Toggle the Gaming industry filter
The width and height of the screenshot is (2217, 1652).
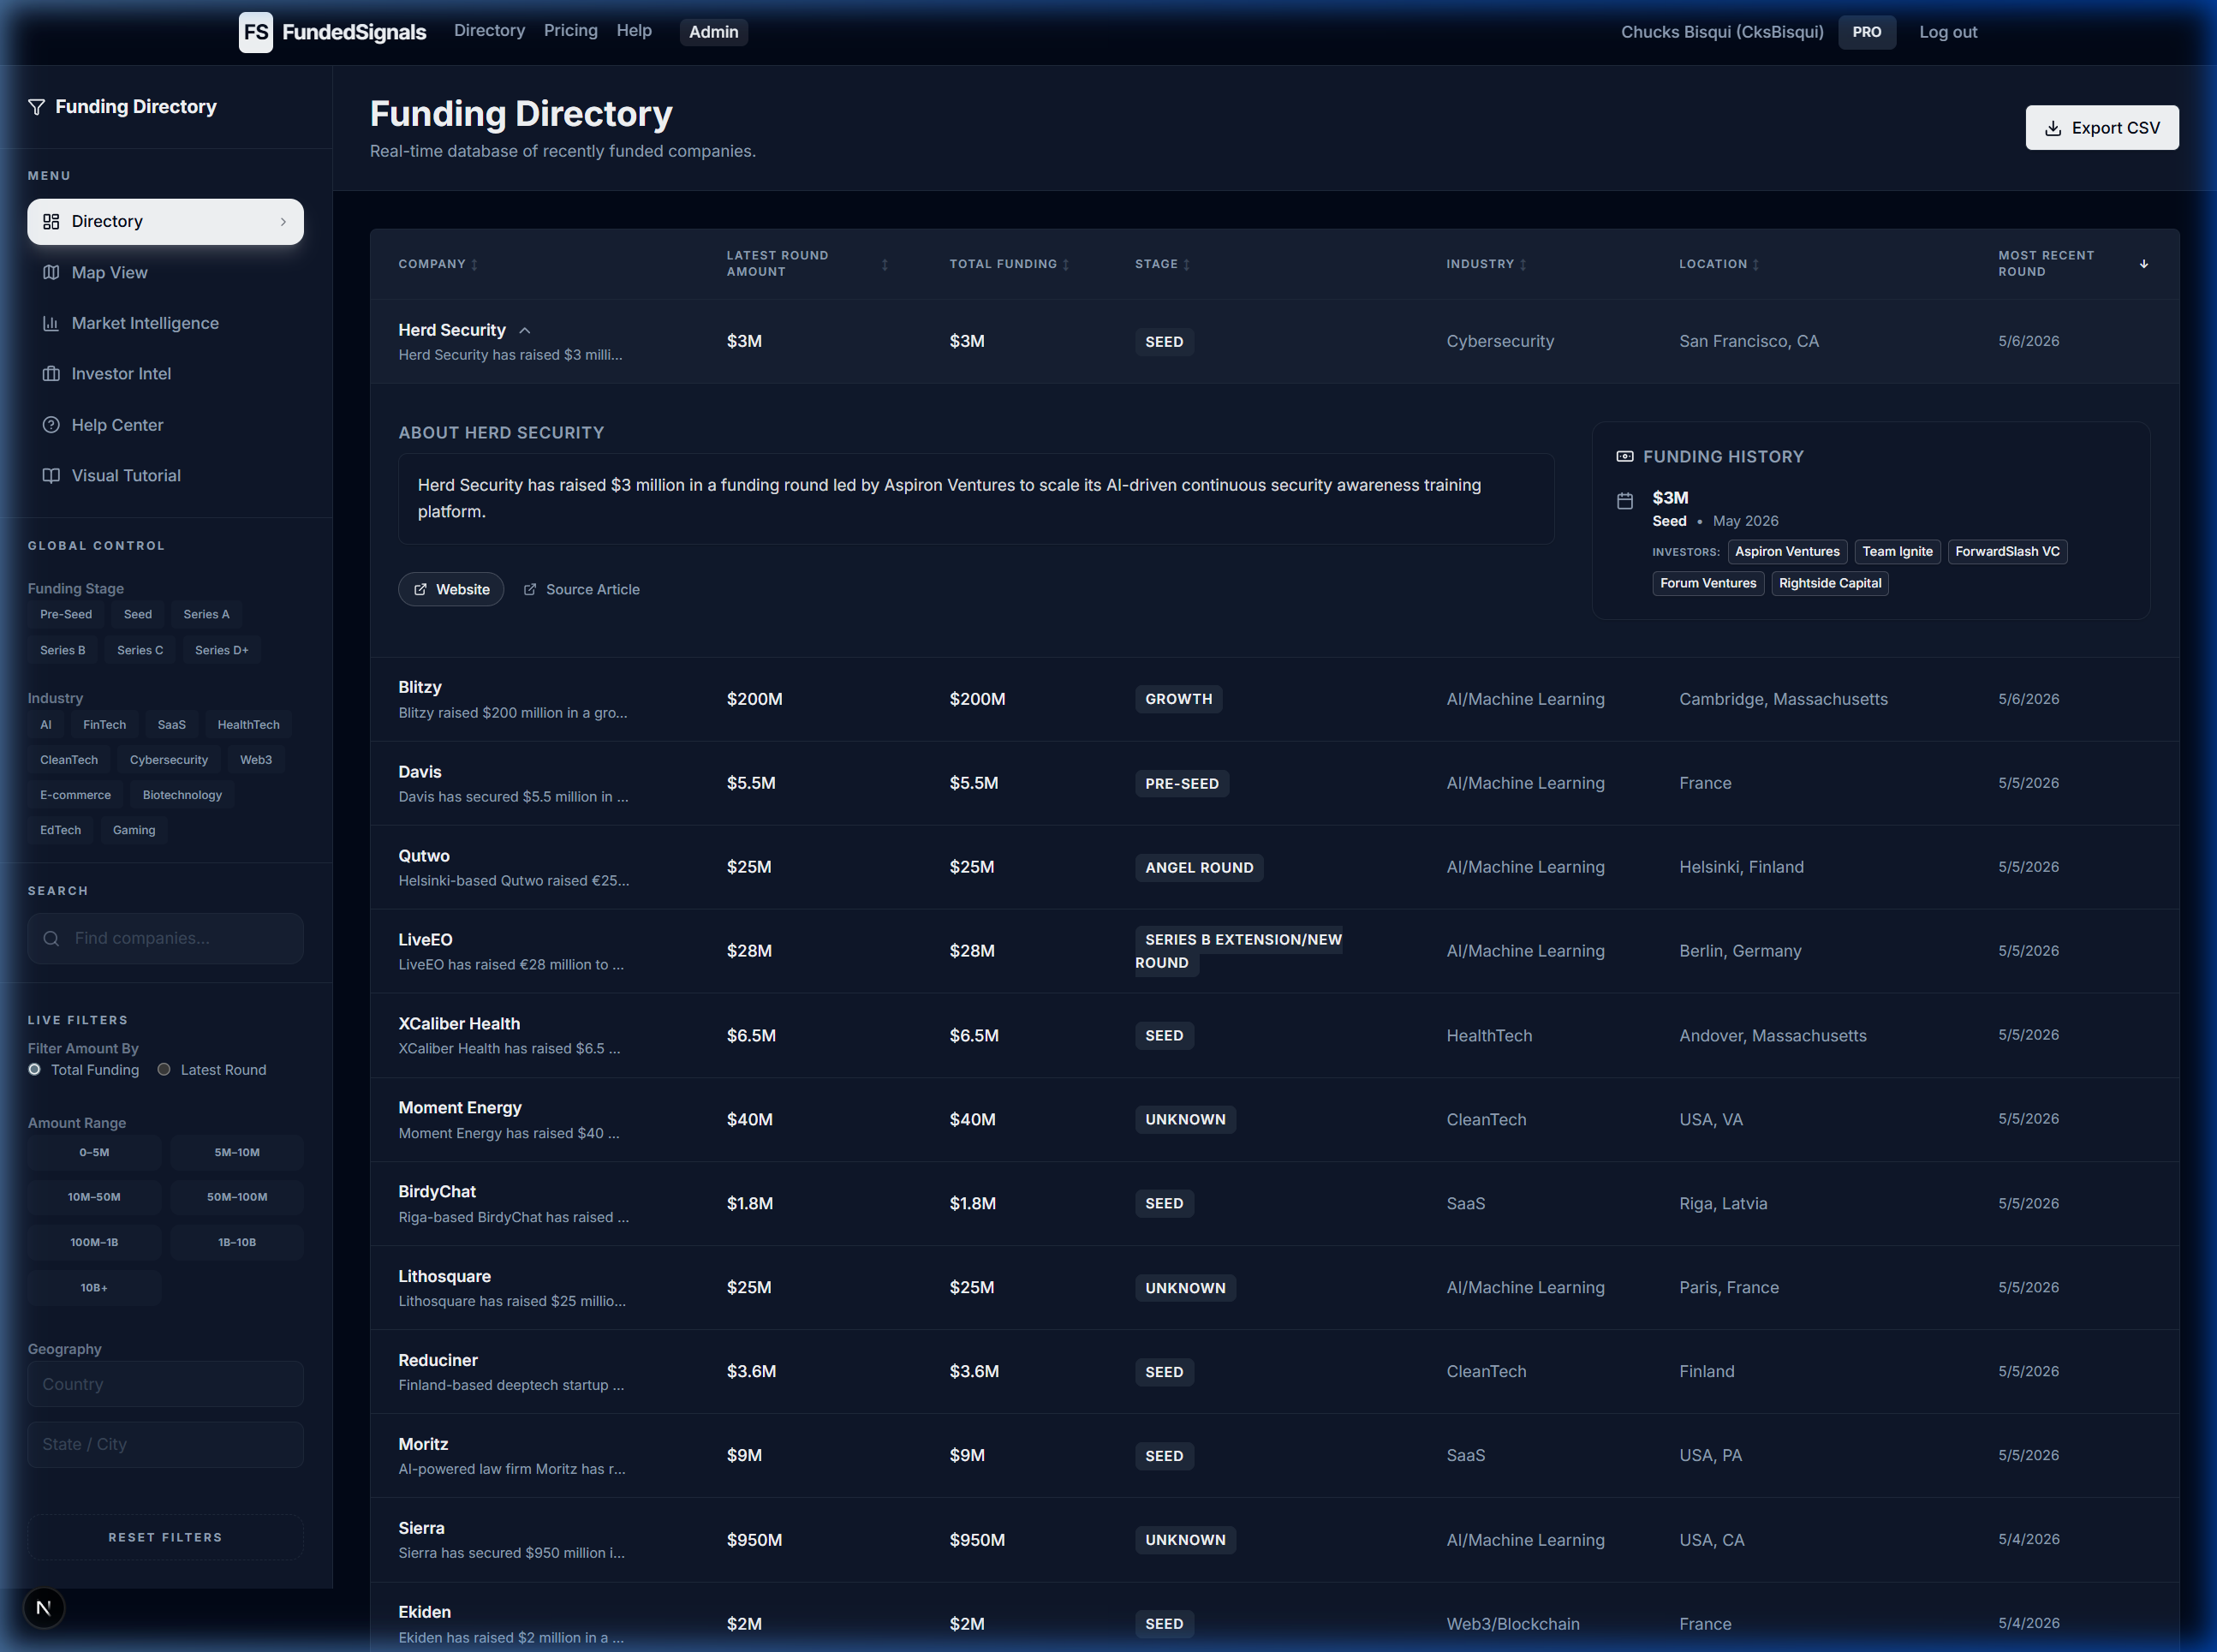134,830
